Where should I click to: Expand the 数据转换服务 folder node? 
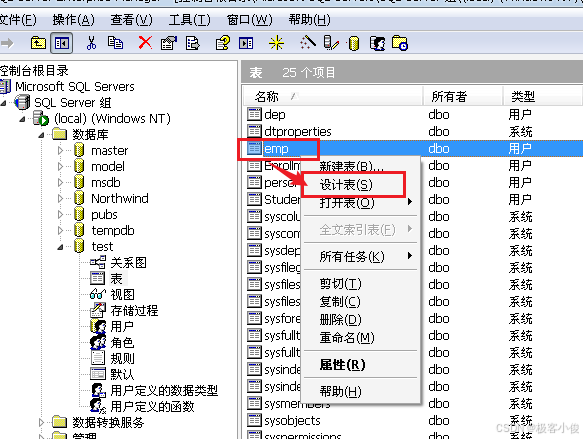point(41,422)
